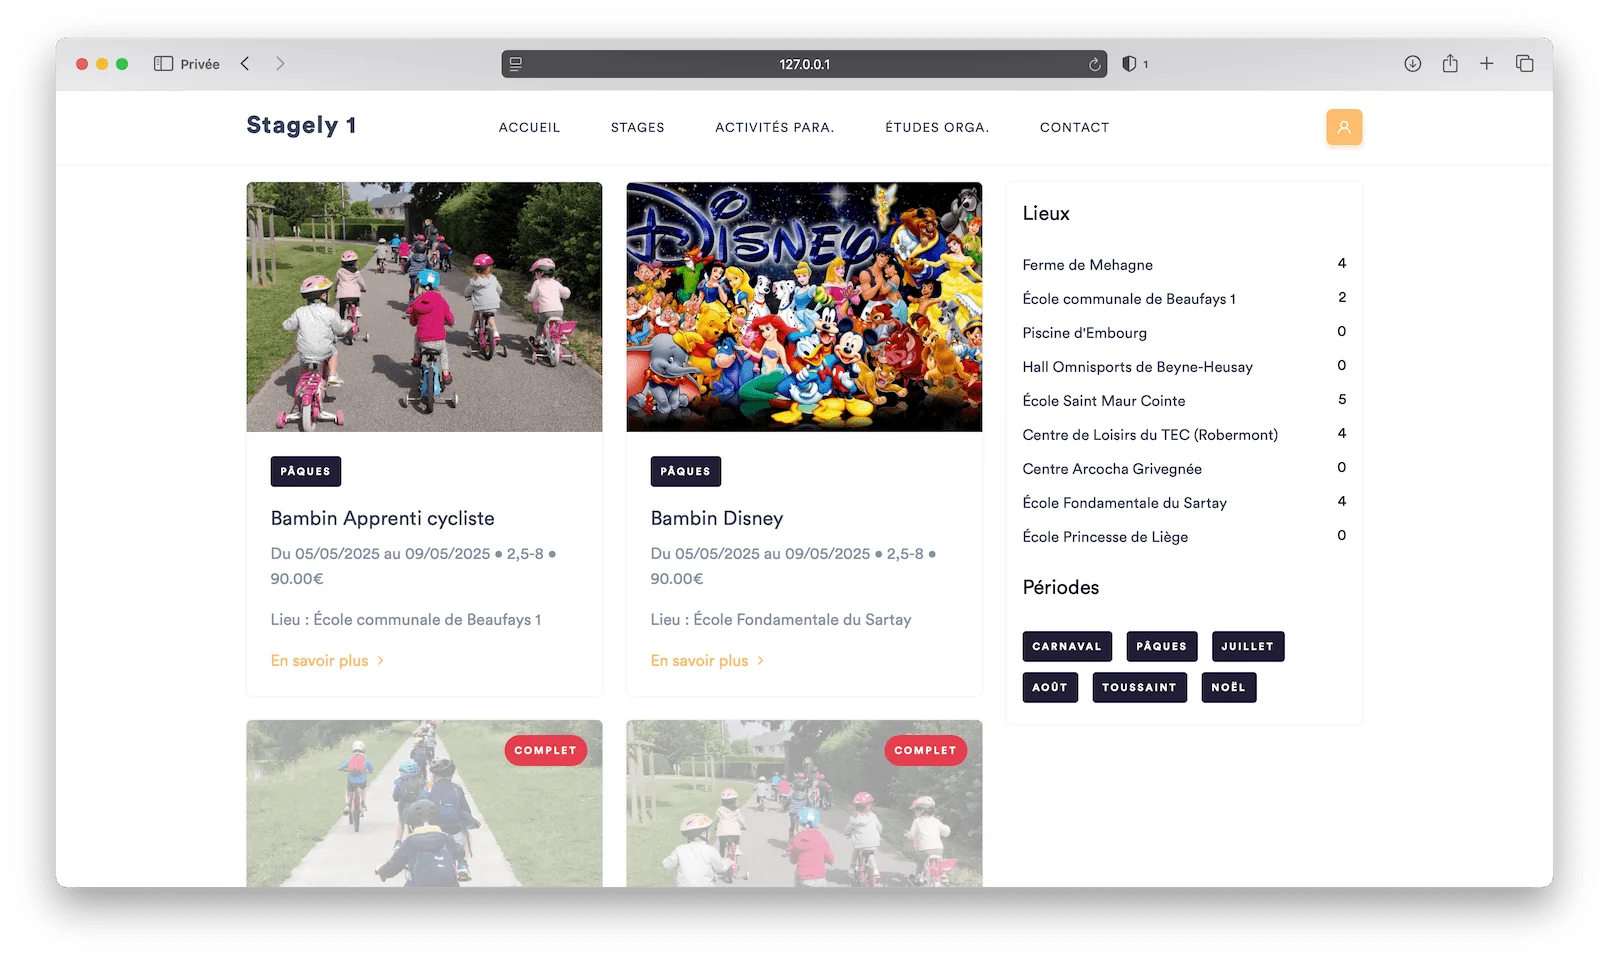Filter by Ferme de Mehagne location
The width and height of the screenshot is (1609, 961).
(x=1087, y=265)
